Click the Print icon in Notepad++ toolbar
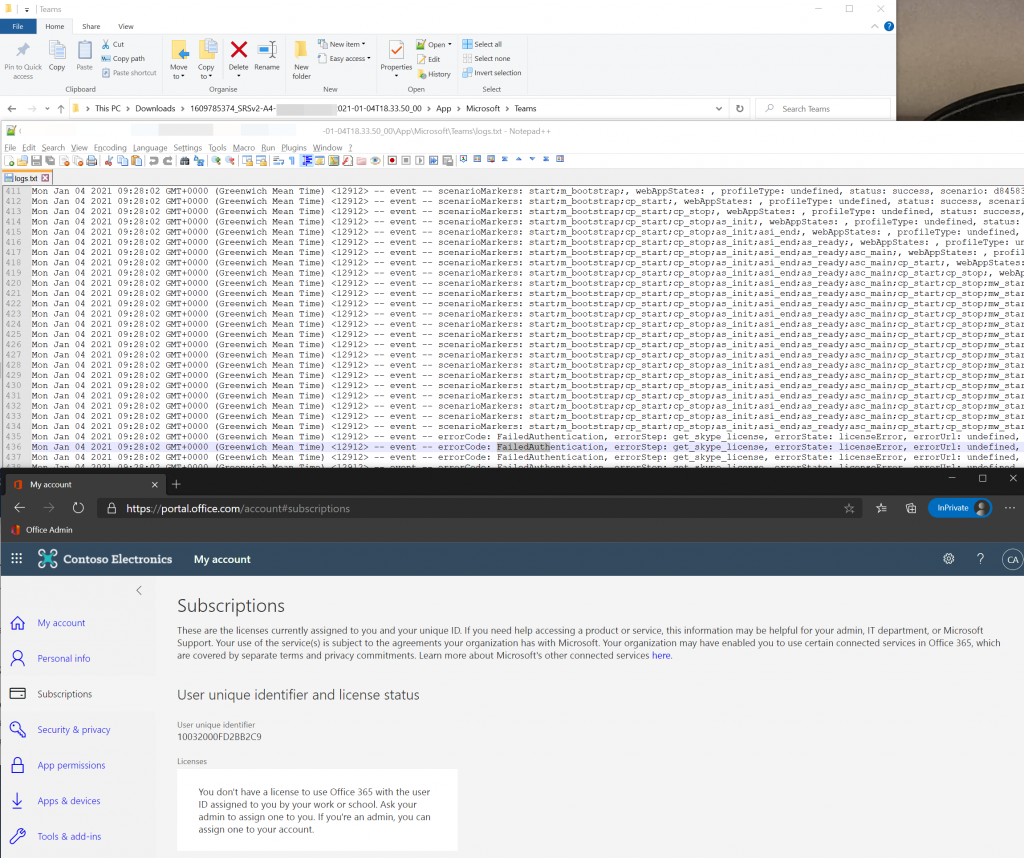 pos(91,161)
